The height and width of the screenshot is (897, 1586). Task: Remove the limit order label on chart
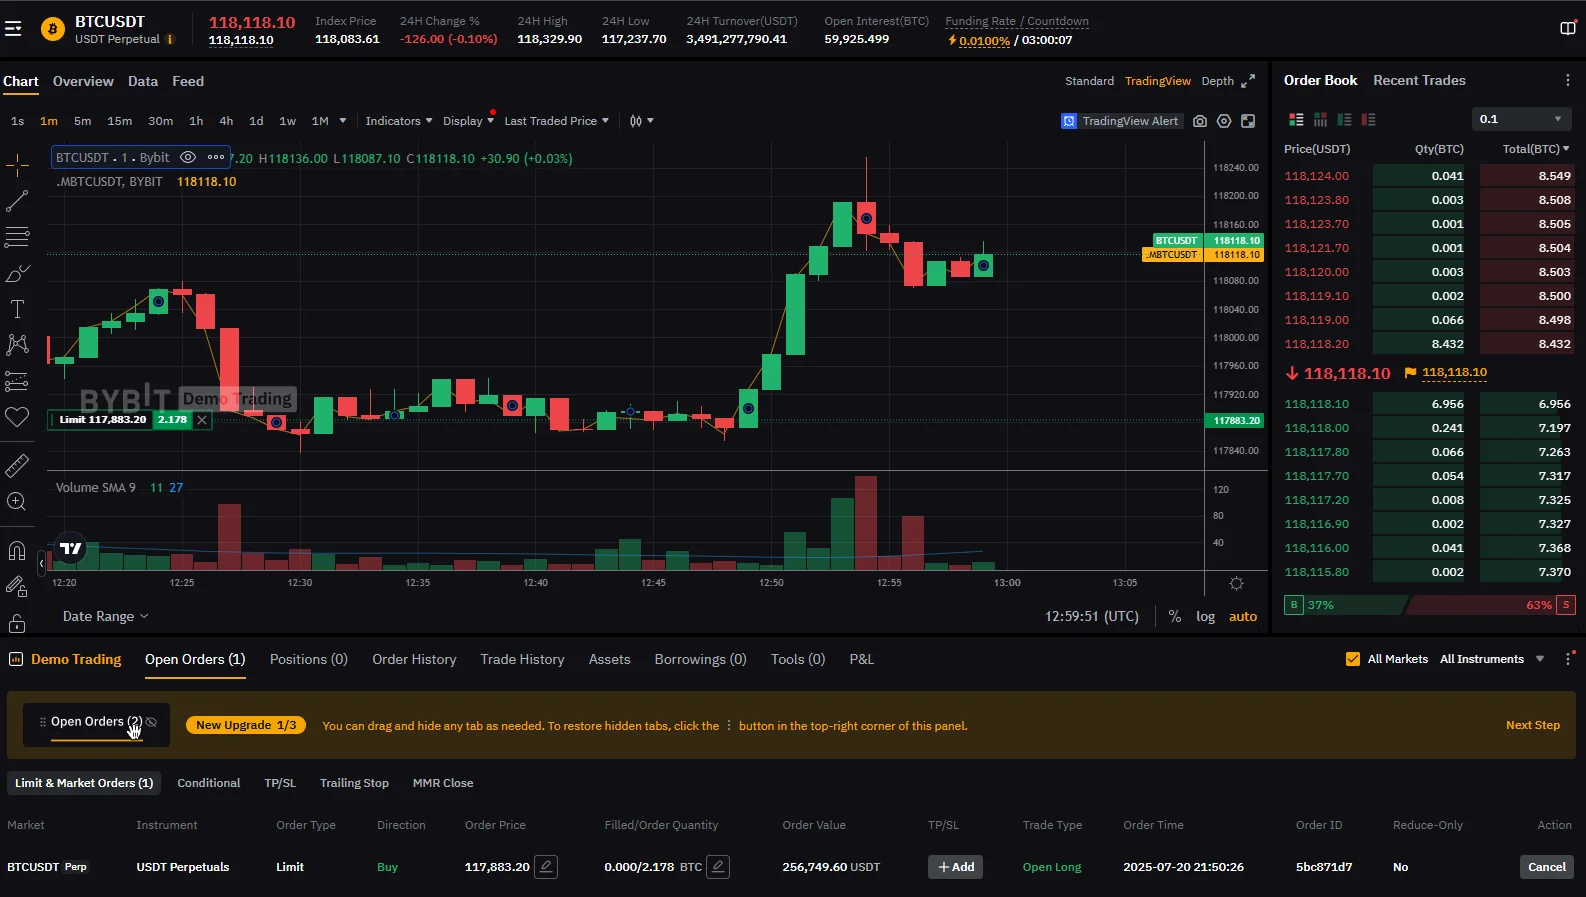[x=202, y=420]
